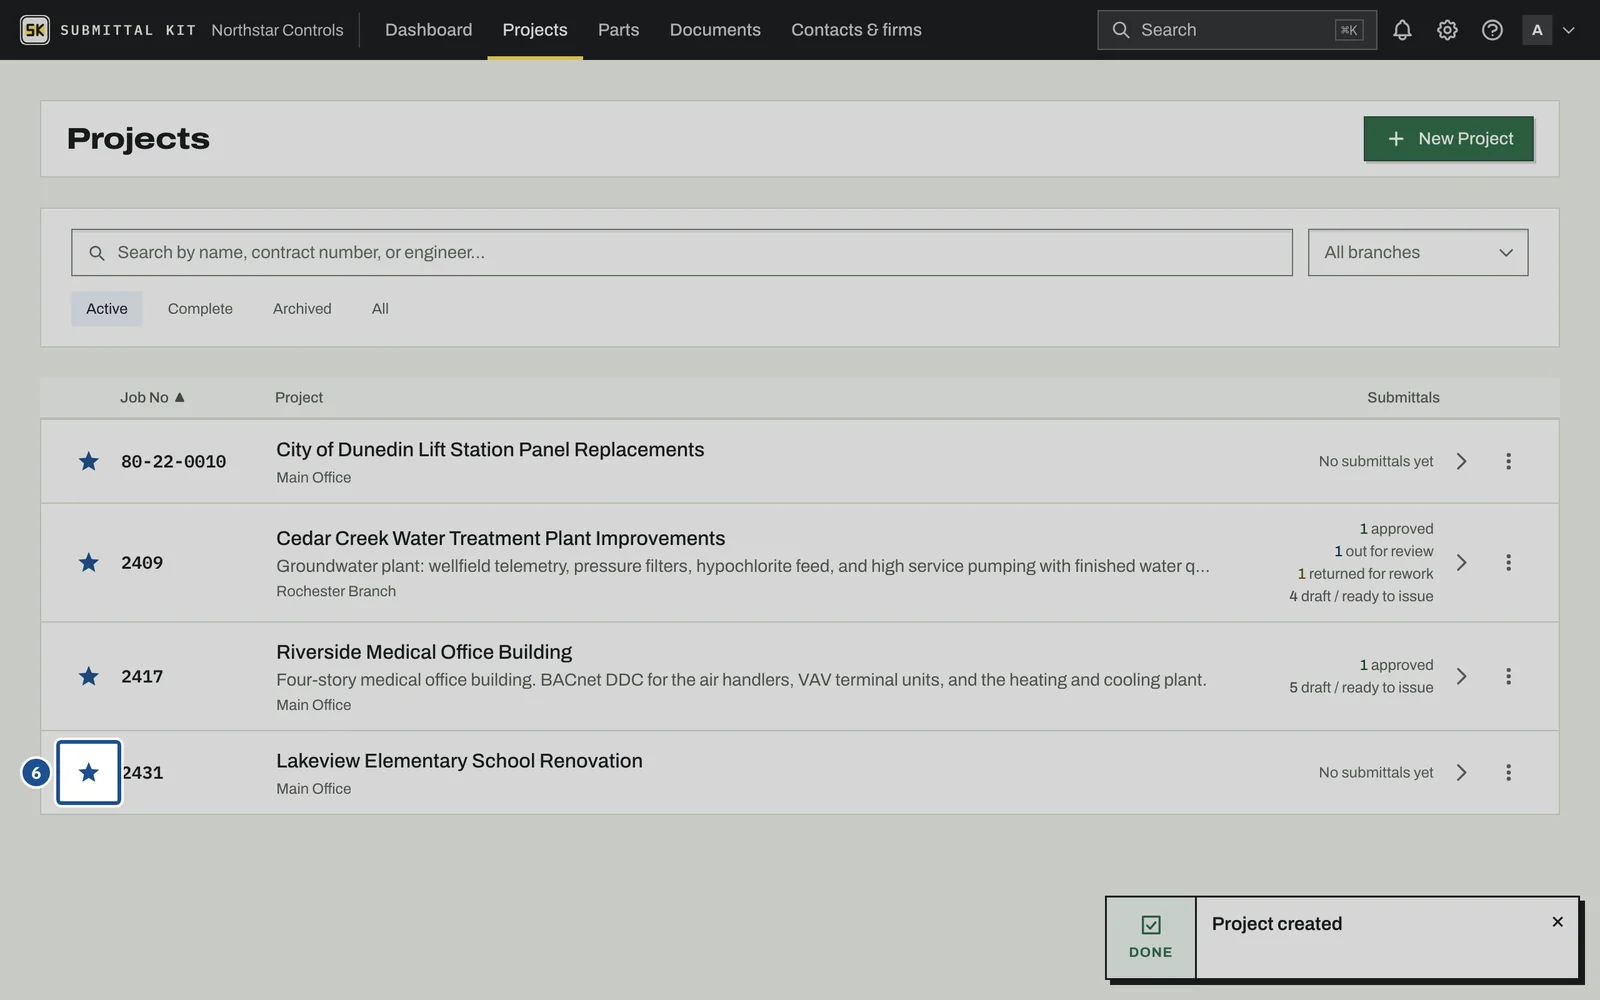Open Cedar Creek Water Treatment Plant project

pos(500,538)
